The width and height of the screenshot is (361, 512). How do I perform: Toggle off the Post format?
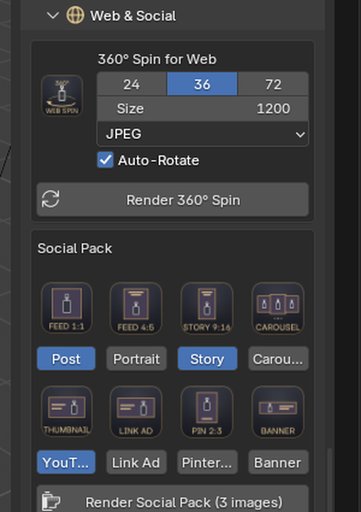pyautogui.click(x=66, y=359)
